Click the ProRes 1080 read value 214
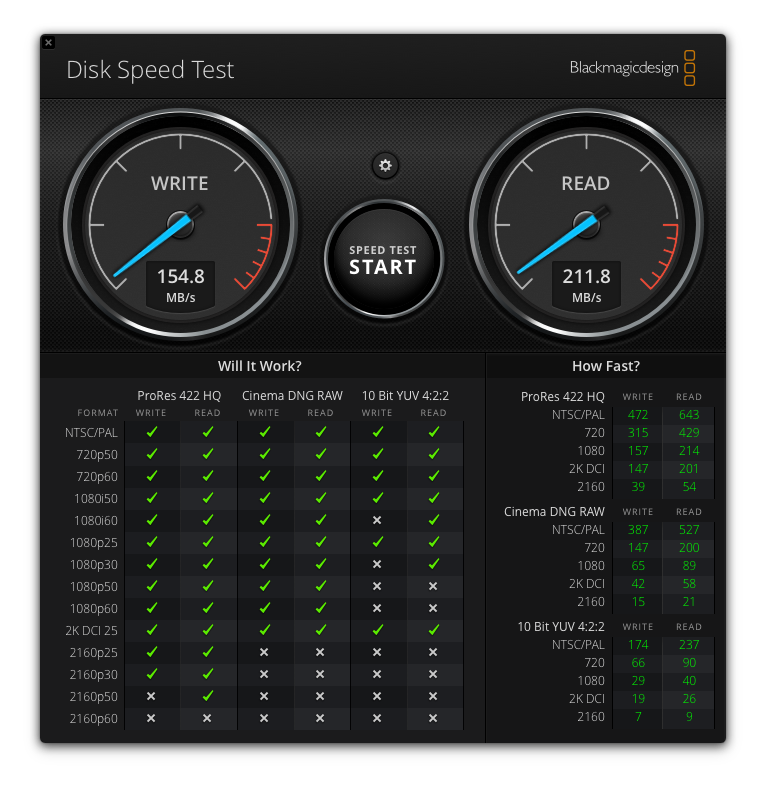This screenshot has width=766, height=790. tap(689, 451)
